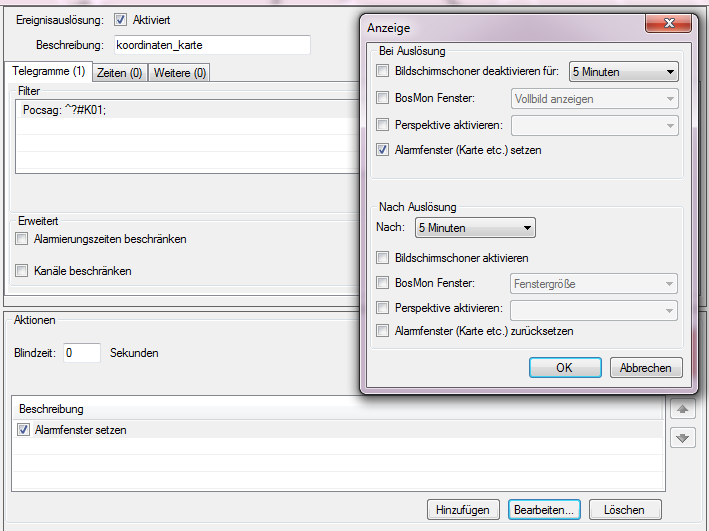Enable Bildschirmschoner deaktivieren für checkbox
The height and width of the screenshot is (531, 709).
coord(383,71)
